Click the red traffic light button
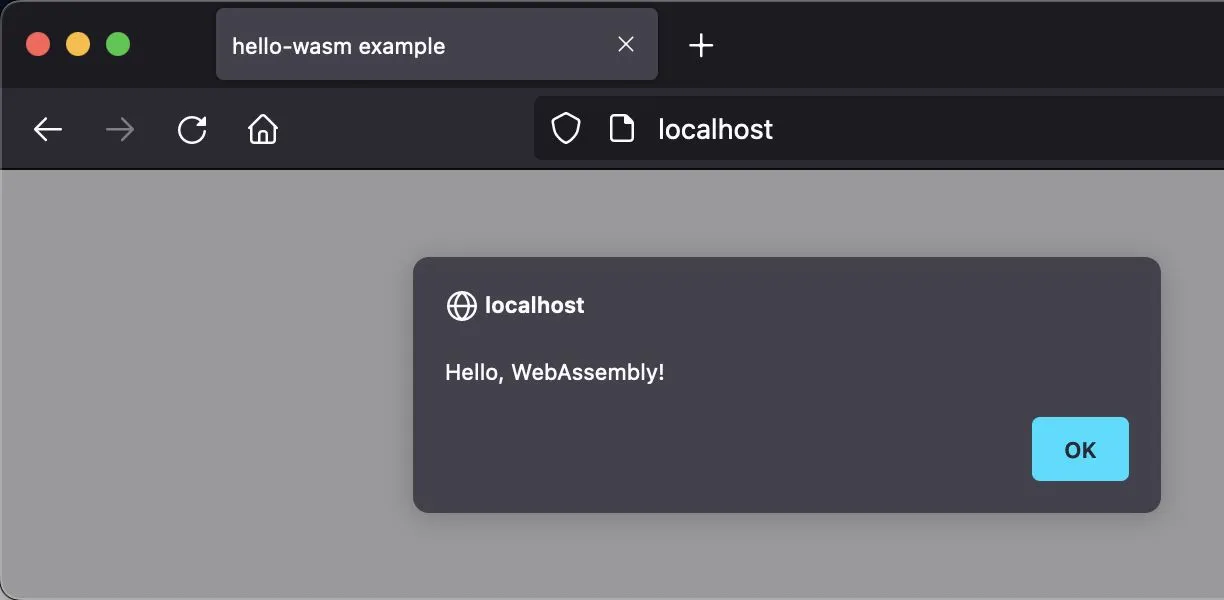The width and height of the screenshot is (1224, 600). pos(37,43)
